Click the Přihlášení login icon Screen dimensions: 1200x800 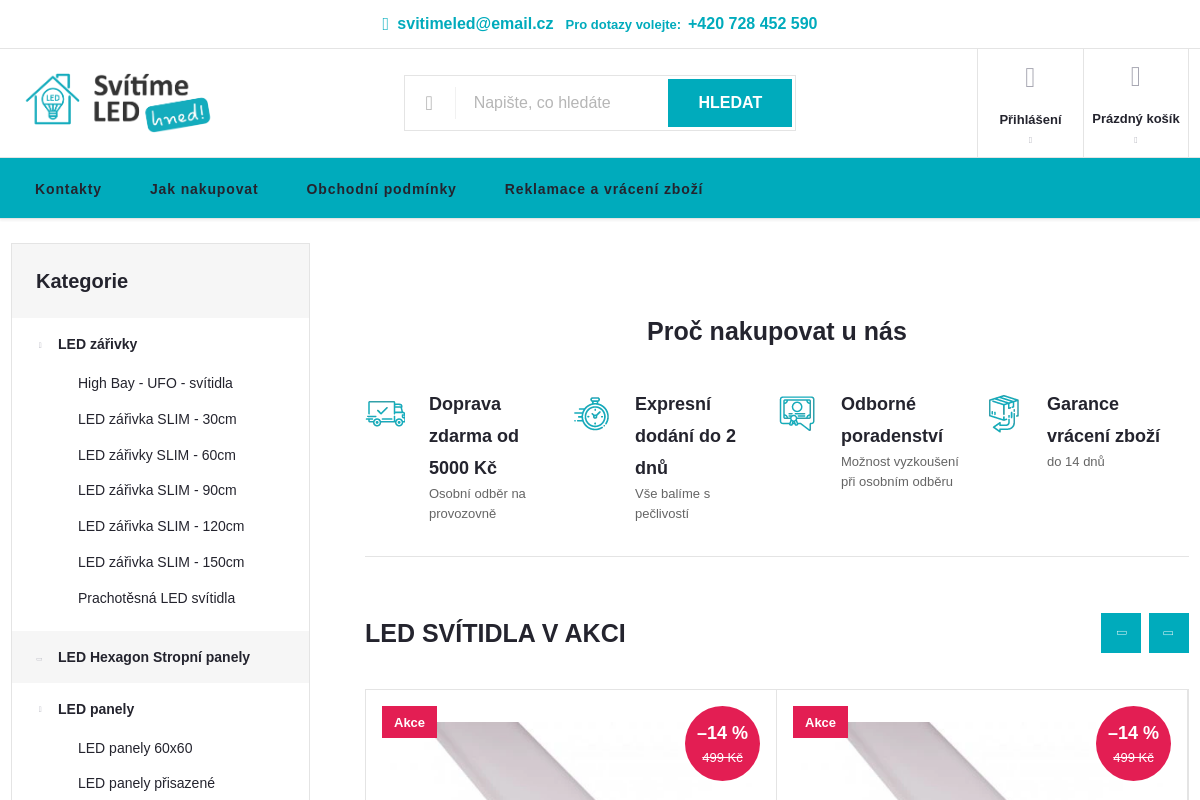[x=1030, y=76]
